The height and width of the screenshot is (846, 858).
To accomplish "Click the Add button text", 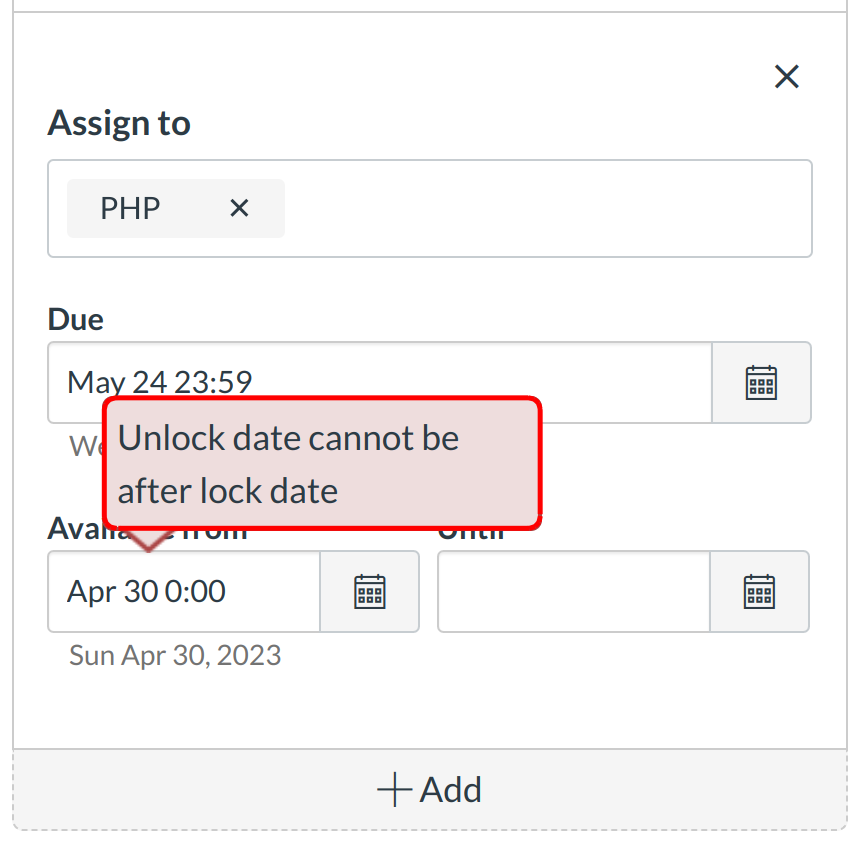I will (451, 789).
